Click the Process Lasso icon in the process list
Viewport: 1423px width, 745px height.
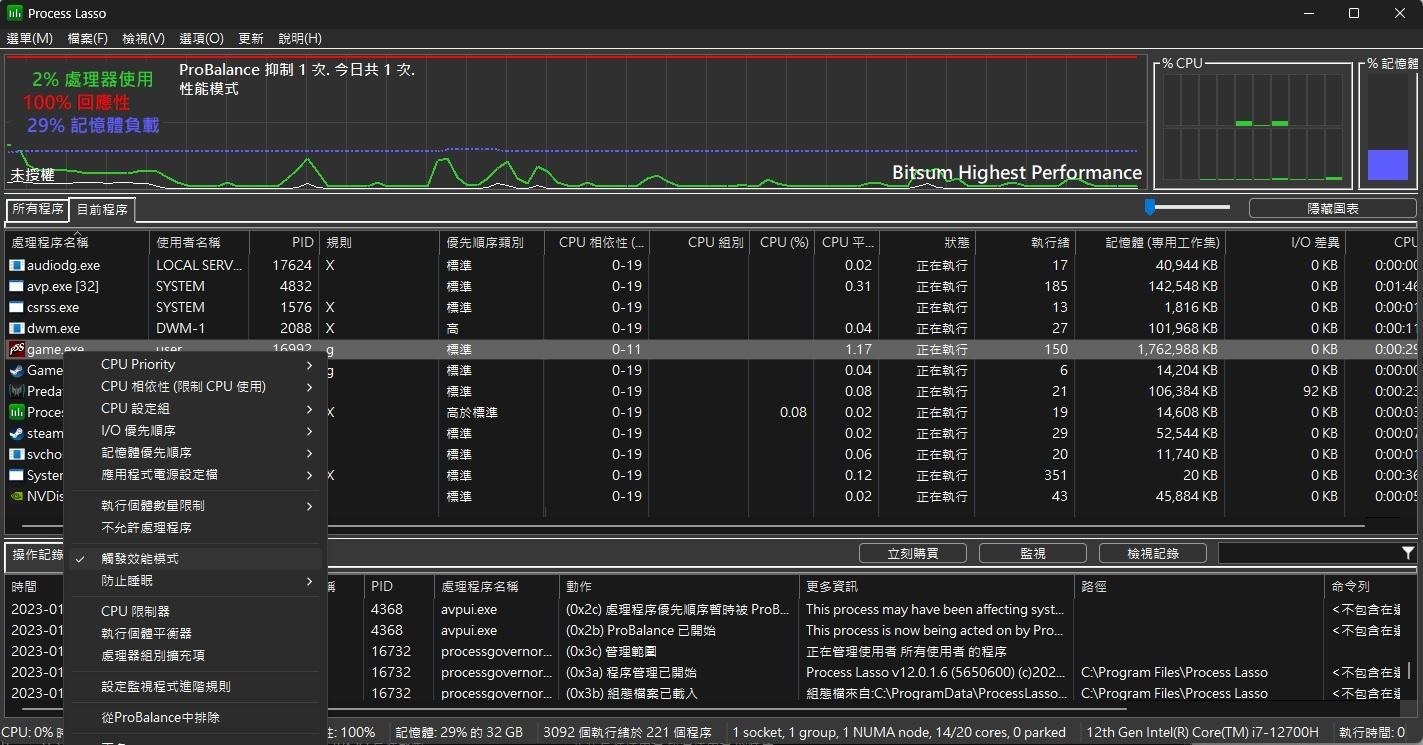pos(16,412)
